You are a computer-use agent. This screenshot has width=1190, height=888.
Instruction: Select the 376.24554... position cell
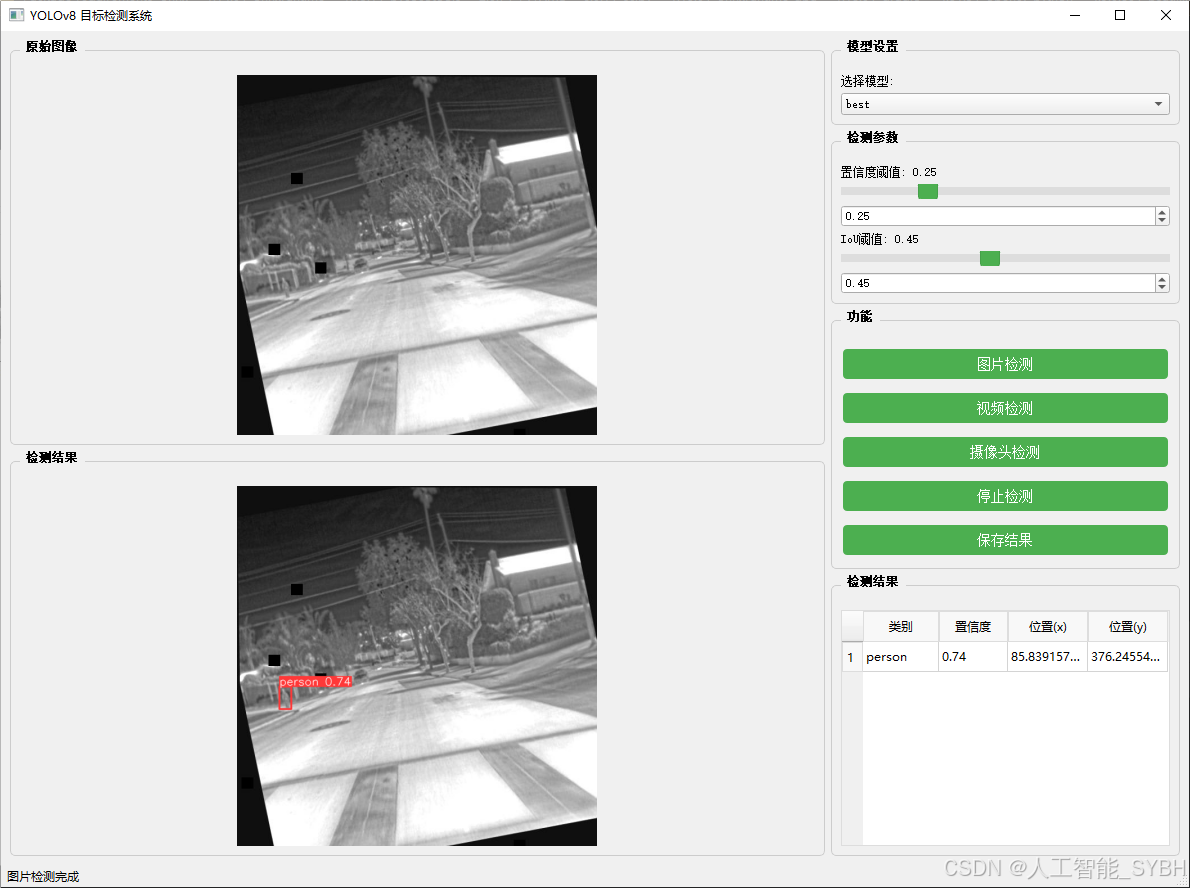[x=1128, y=657]
